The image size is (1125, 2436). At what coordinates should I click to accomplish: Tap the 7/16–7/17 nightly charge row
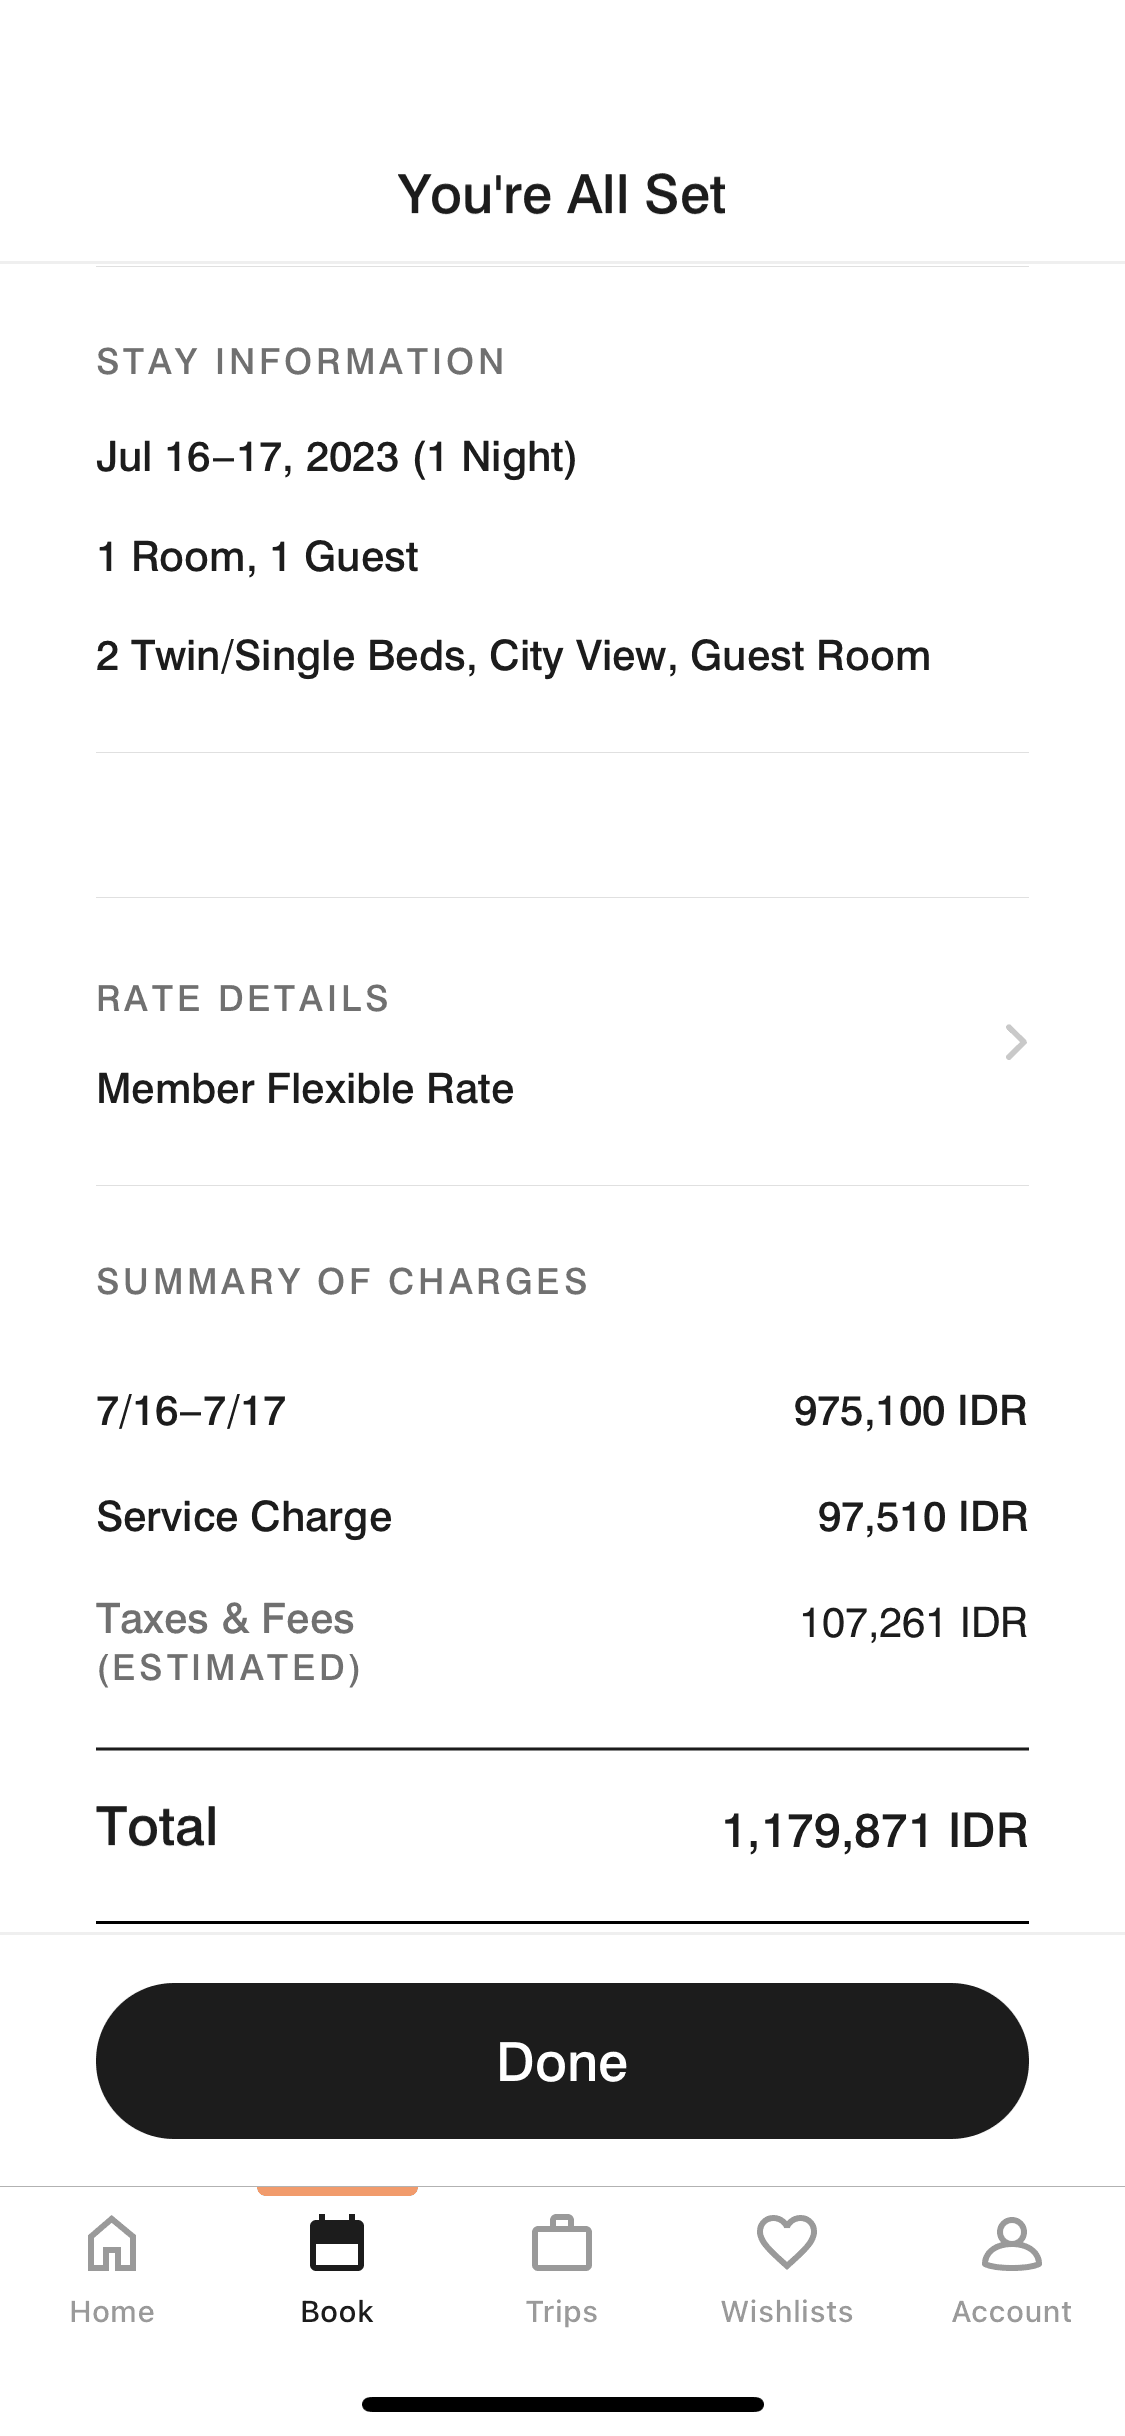coord(562,1411)
